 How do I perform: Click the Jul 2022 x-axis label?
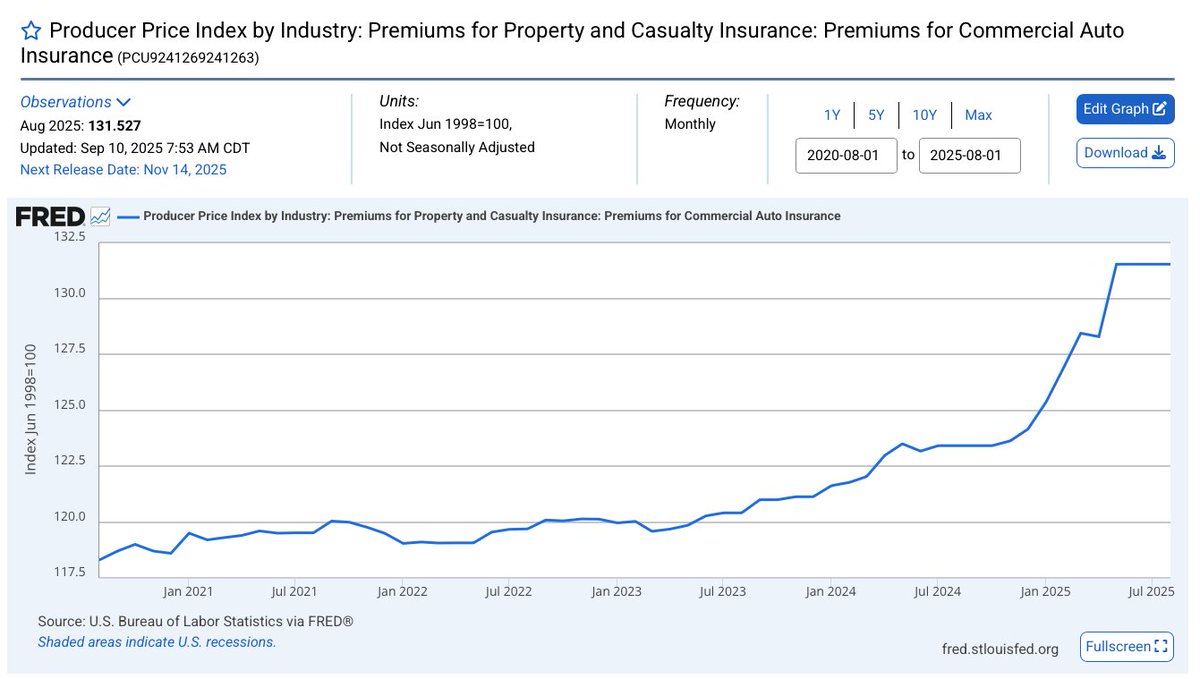pyautogui.click(x=509, y=592)
